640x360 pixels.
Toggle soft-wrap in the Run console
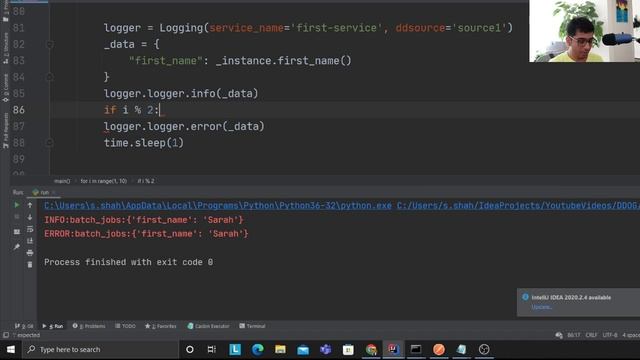coord(30,229)
